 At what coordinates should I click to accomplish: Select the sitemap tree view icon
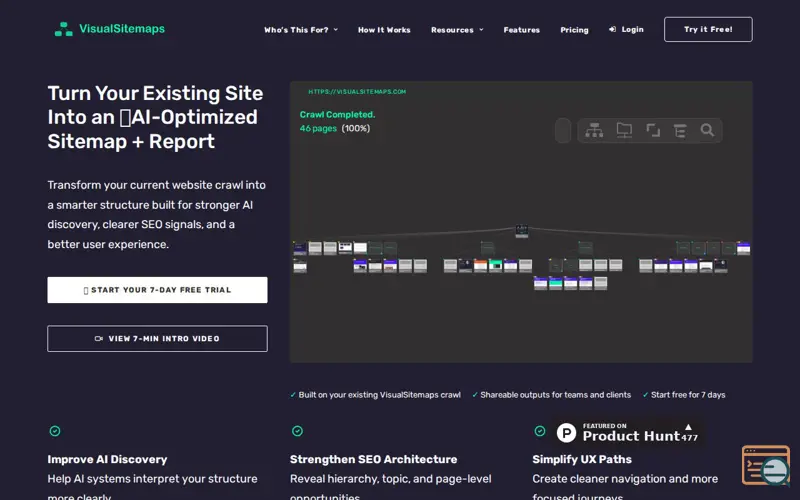click(x=594, y=131)
